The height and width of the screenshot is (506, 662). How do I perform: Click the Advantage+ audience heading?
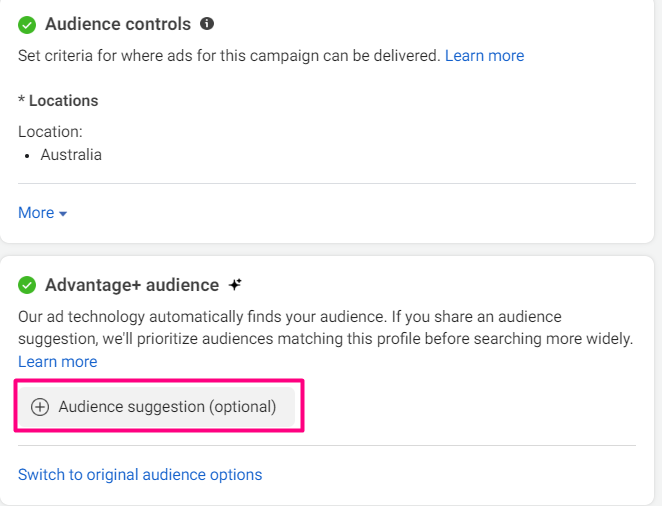[132, 285]
